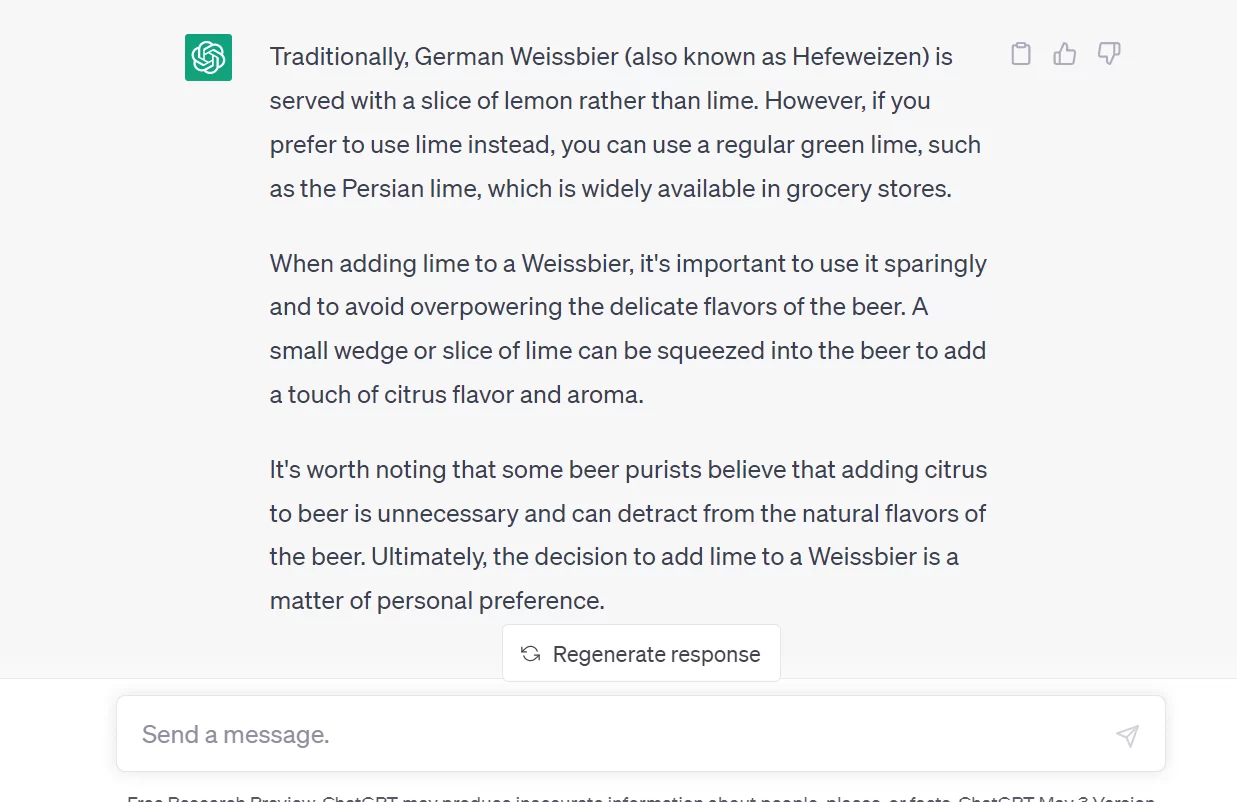Viewport: 1237px width, 802px height.
Task: Click the paragraph starting "When adding lime"
Action: click(x=628, y=329)
